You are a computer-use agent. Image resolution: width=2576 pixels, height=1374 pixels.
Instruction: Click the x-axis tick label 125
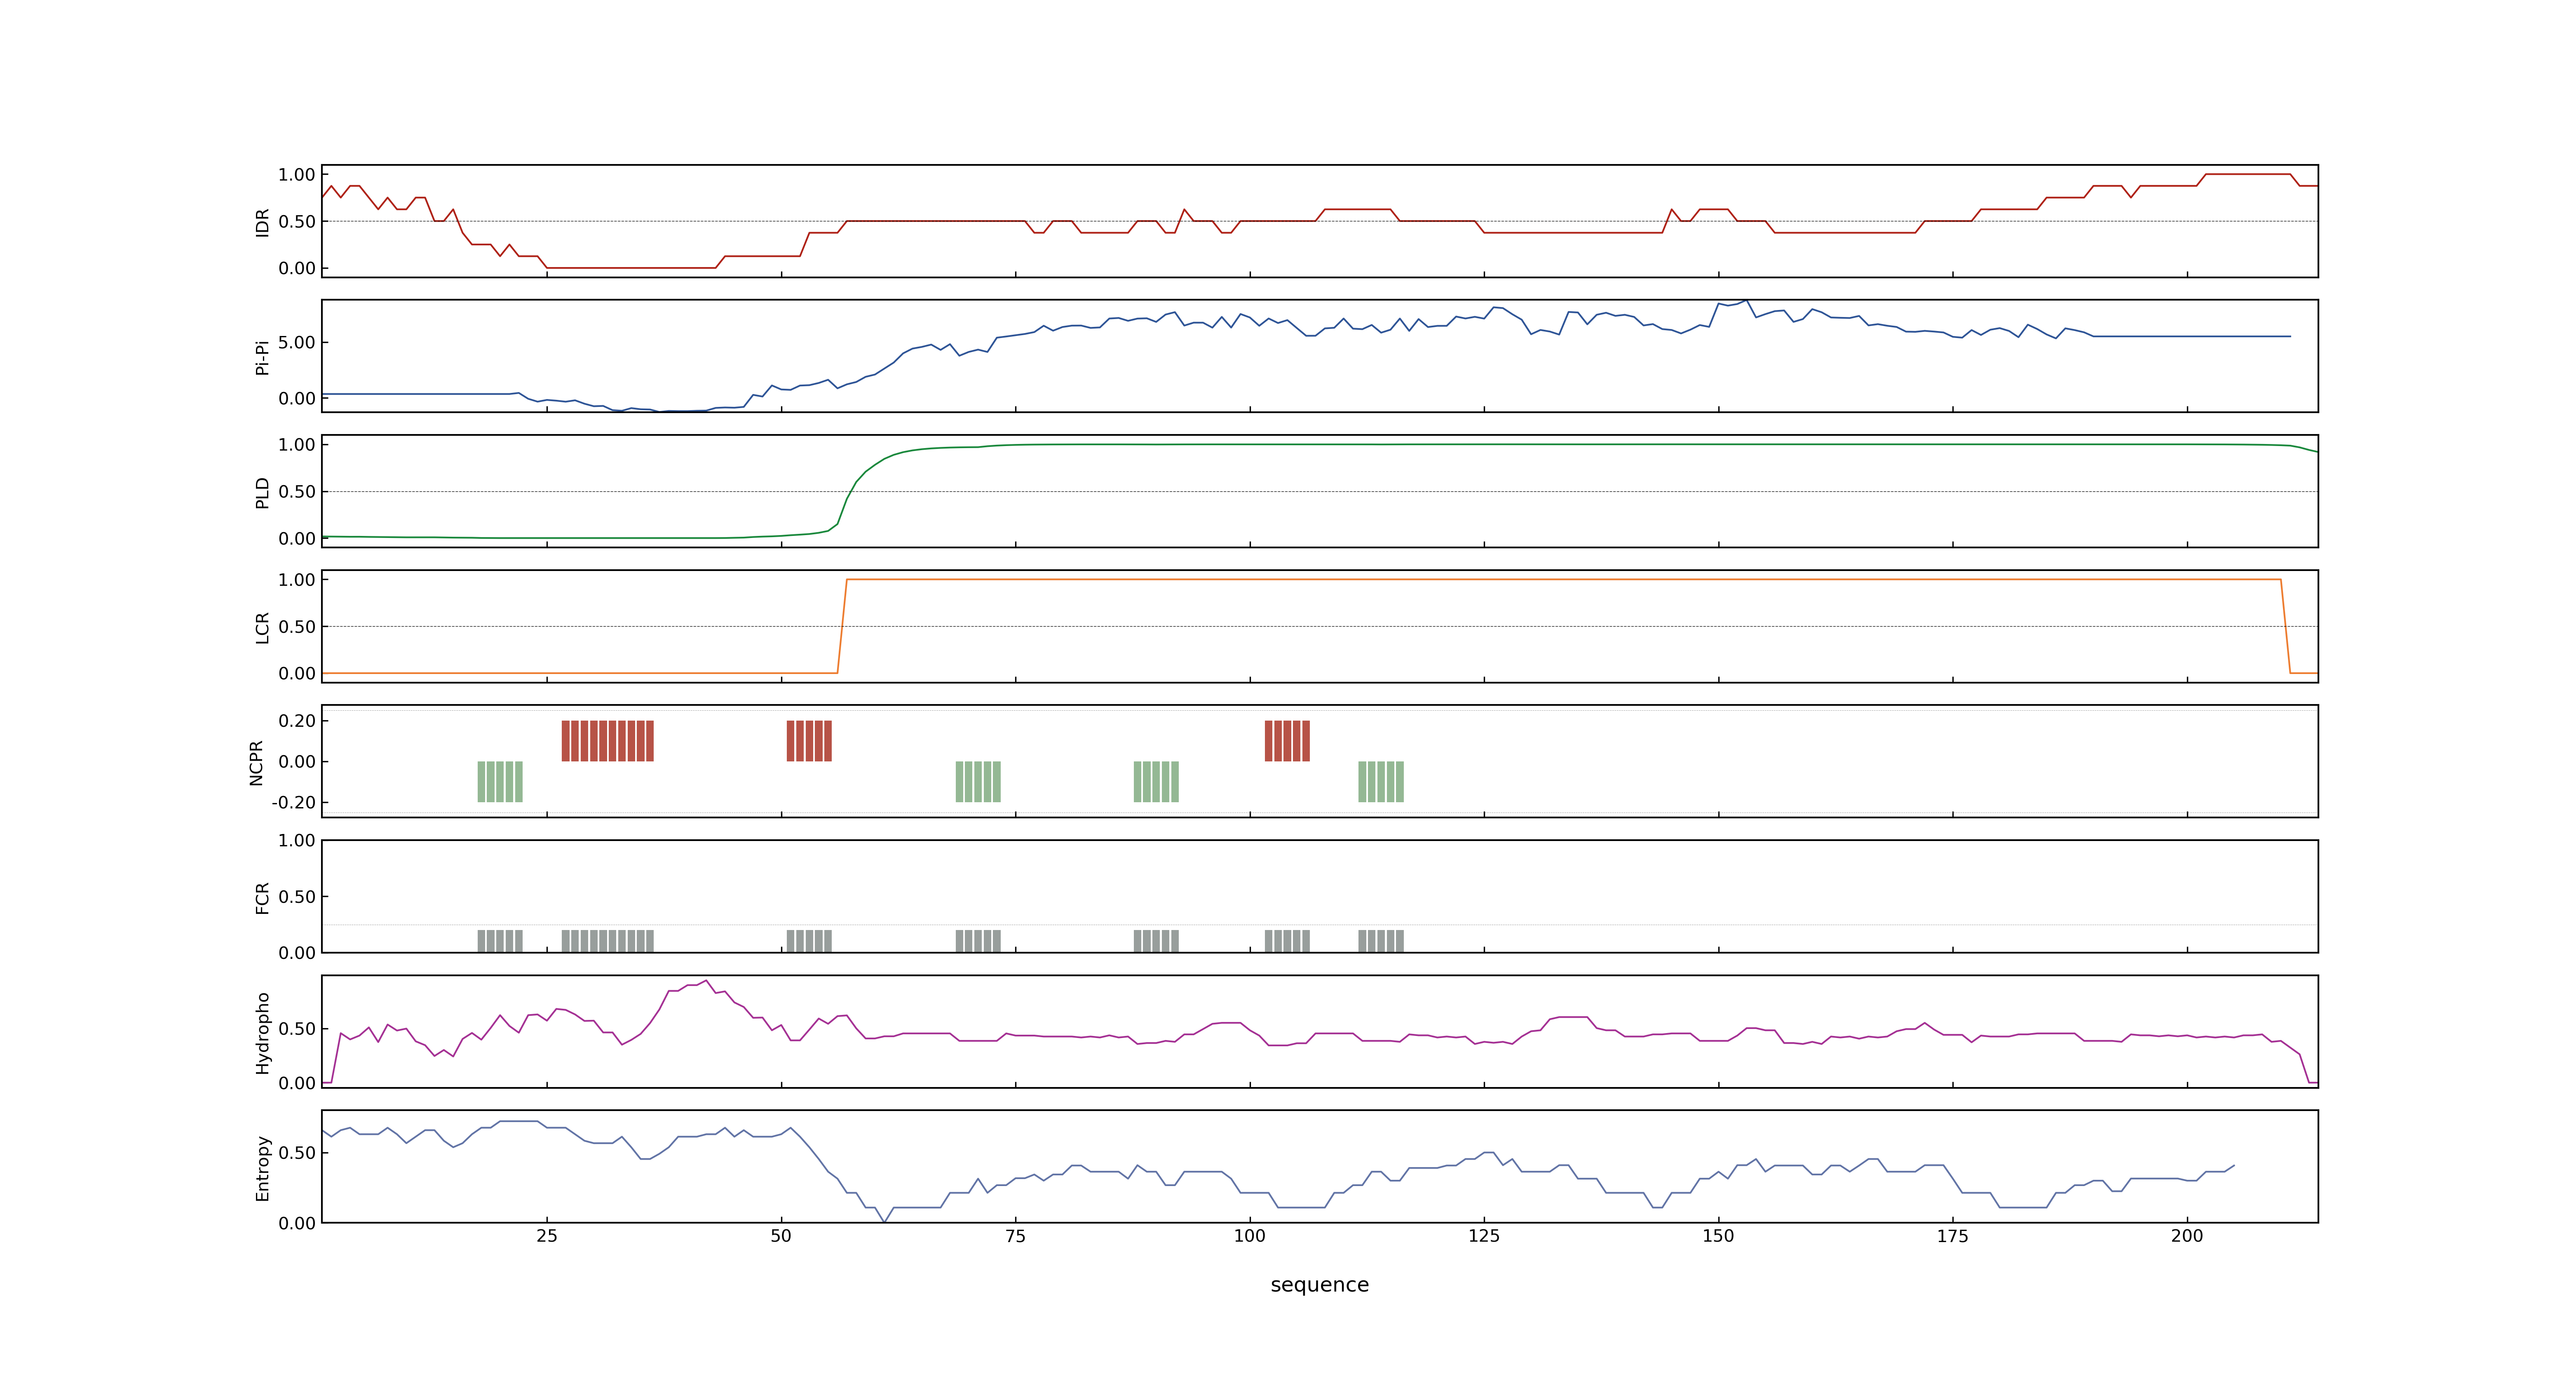(x=1484, y=1236)
